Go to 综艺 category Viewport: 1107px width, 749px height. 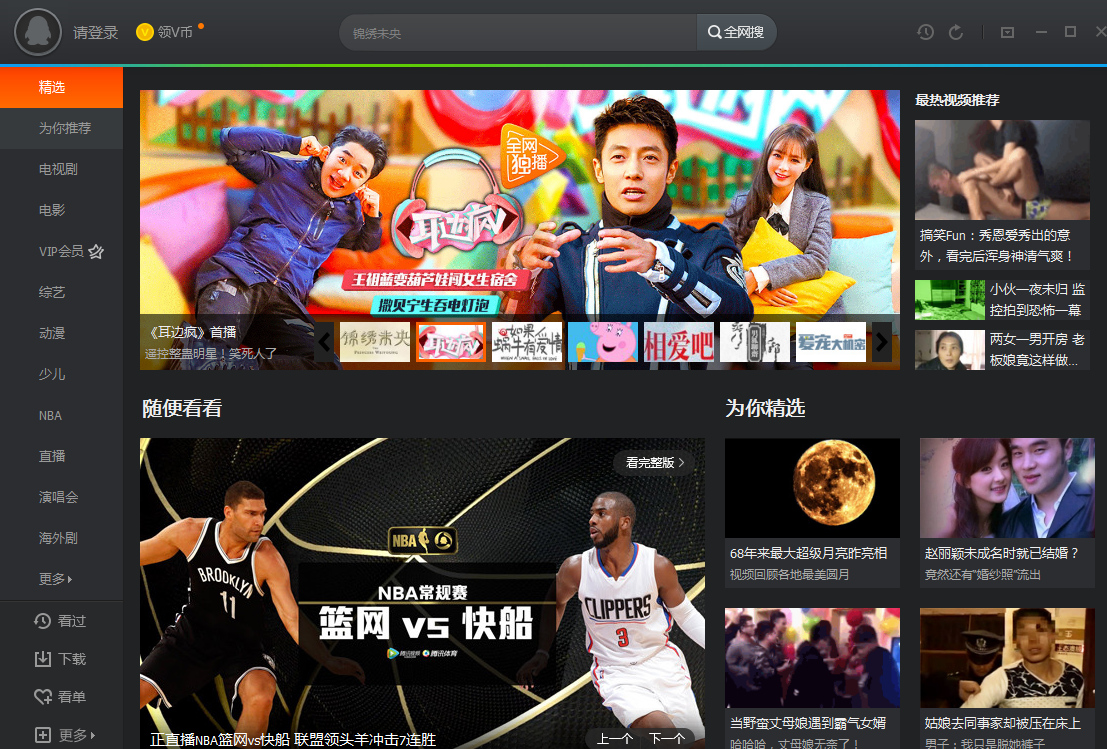coord(61,292)
